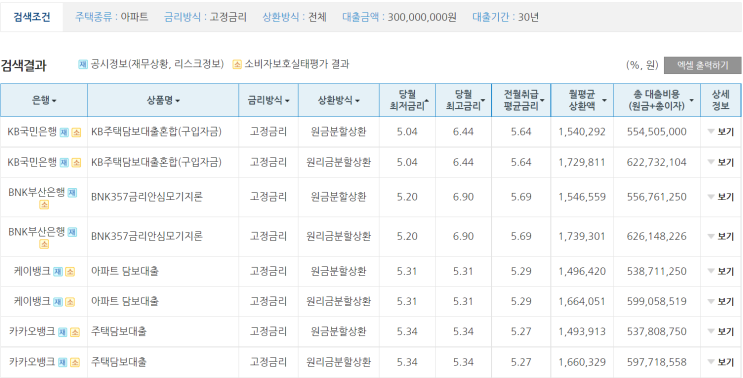Open 재 icon for 케이뱅크 538,711,250 row

tap(58, 272)
